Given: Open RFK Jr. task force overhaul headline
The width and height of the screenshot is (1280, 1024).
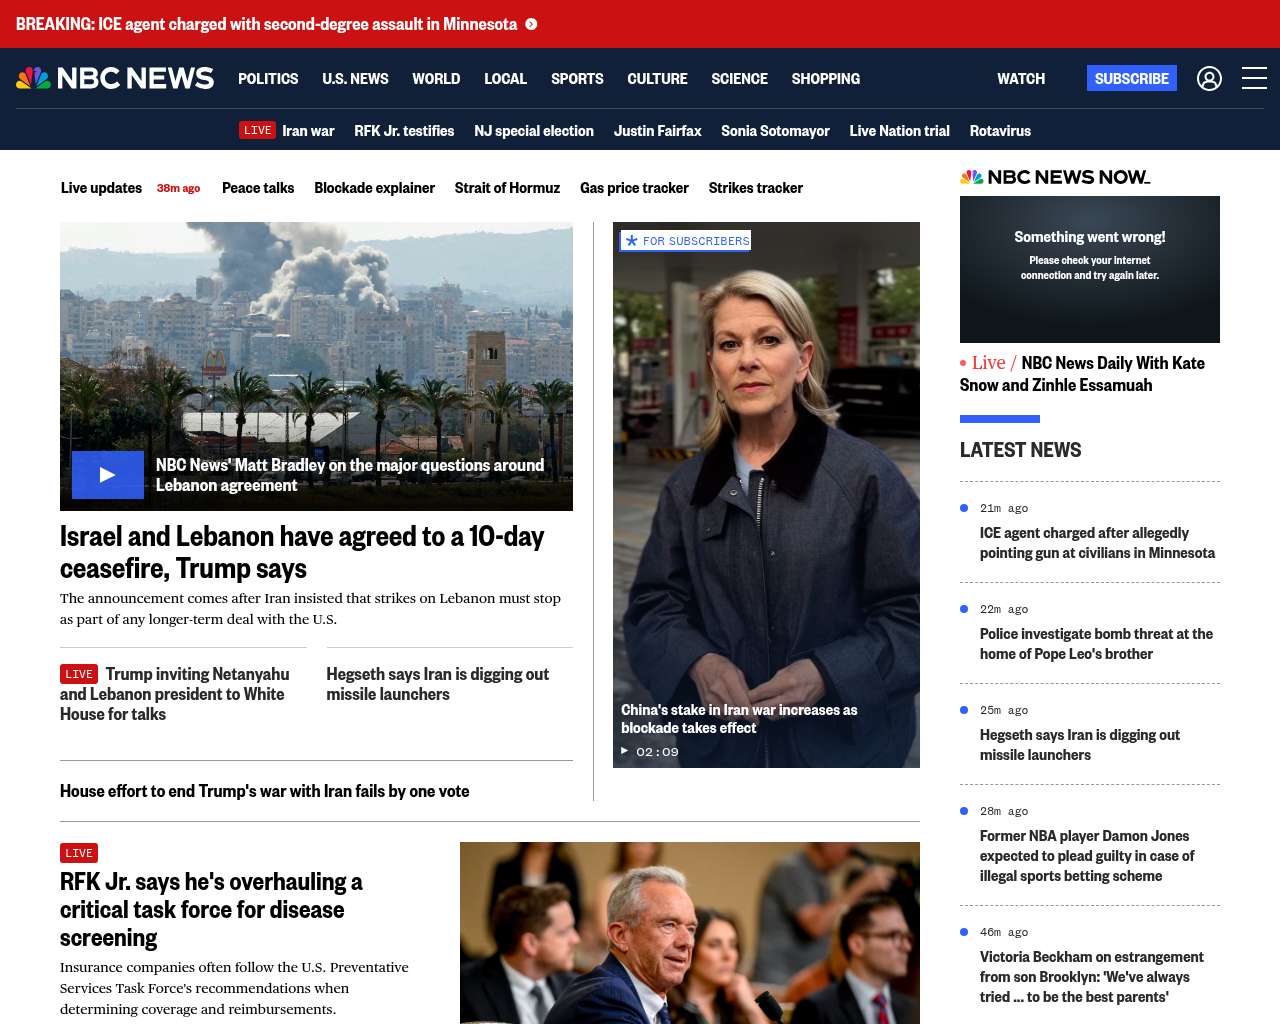Looking at the screenshot, I should point(211,910).
